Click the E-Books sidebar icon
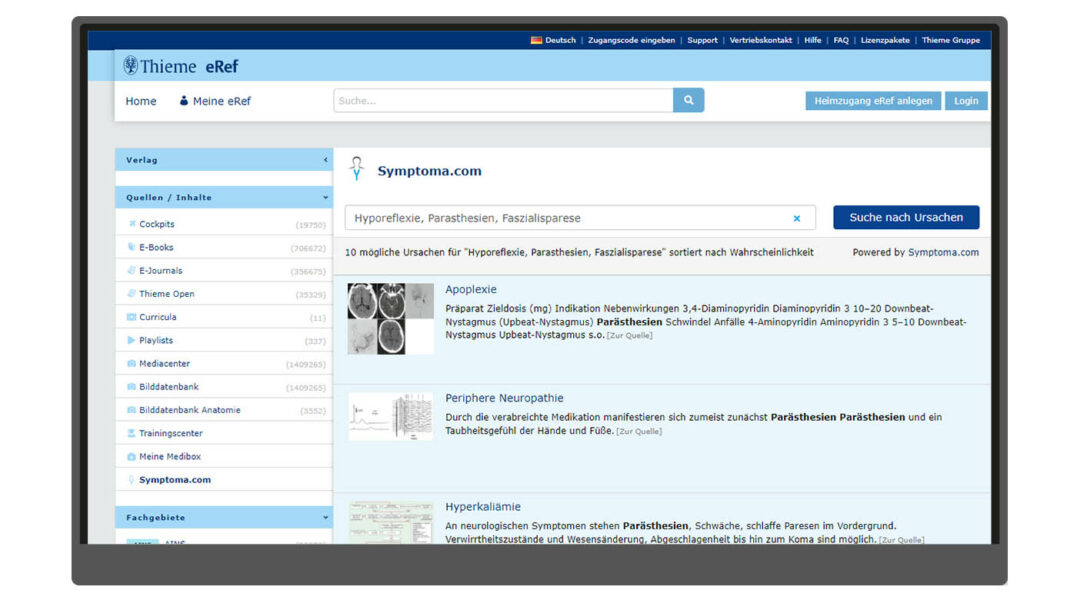Screen dimensions: 1077x600 tap(132, 247)
